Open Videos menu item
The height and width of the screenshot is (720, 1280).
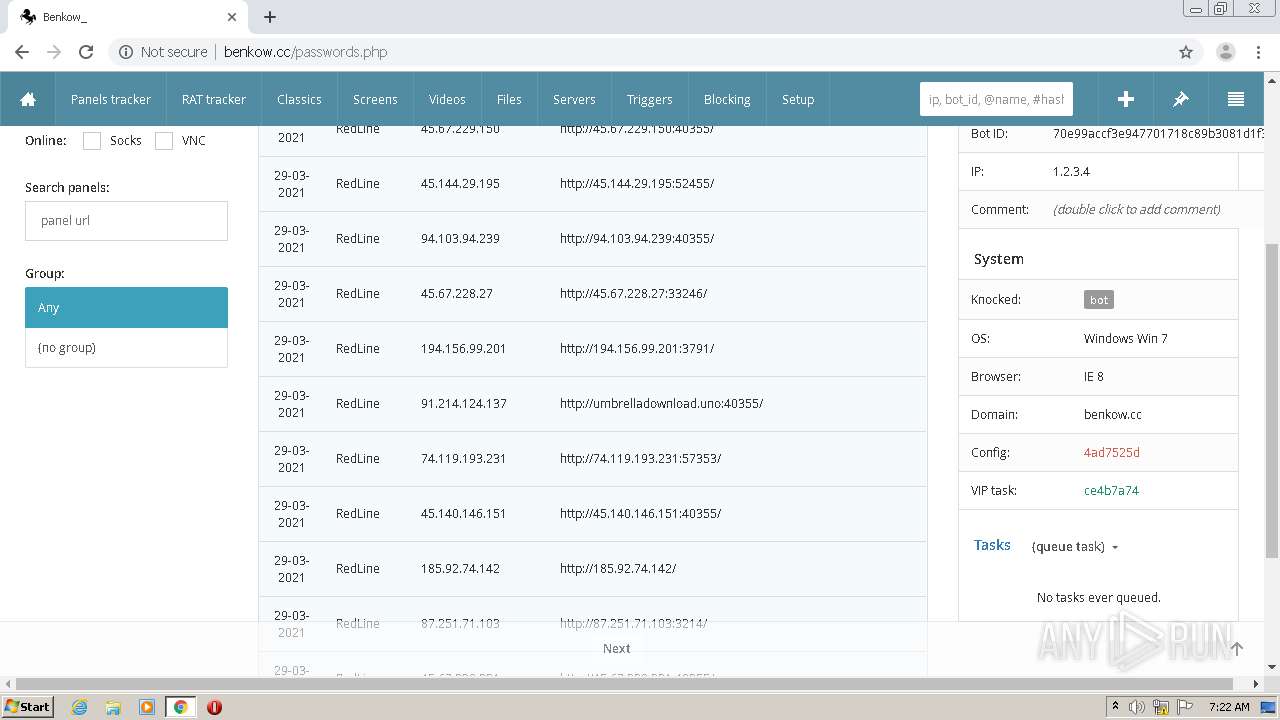point(447,99)
